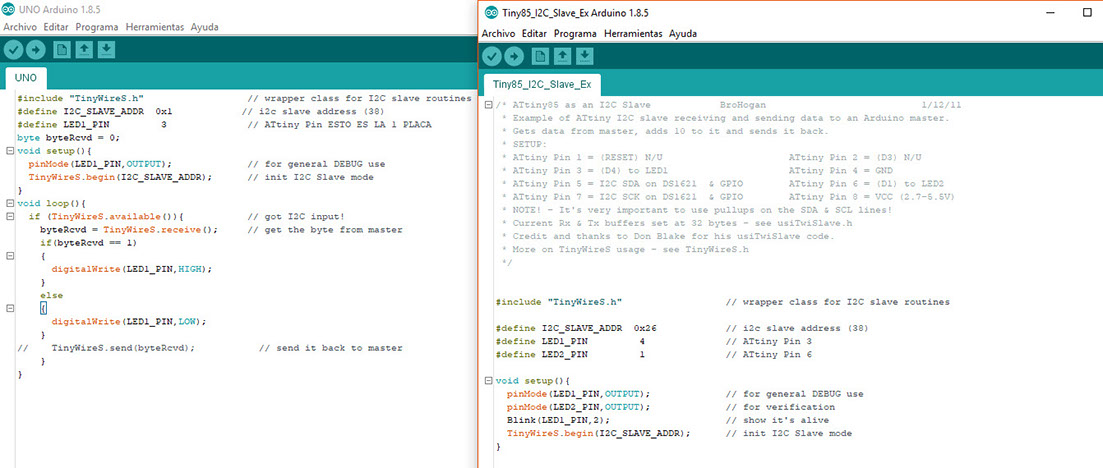The height and width of the screenshot is (468, 1103).
Task: Maximize the Tiny85_I2C_Slave_Ex window
Action: [1087, 13]
